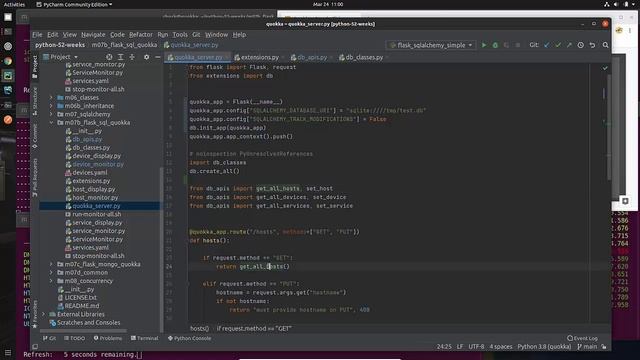640x360 pixels.
Task: Open the Window menu
Action: pos(216,35)
